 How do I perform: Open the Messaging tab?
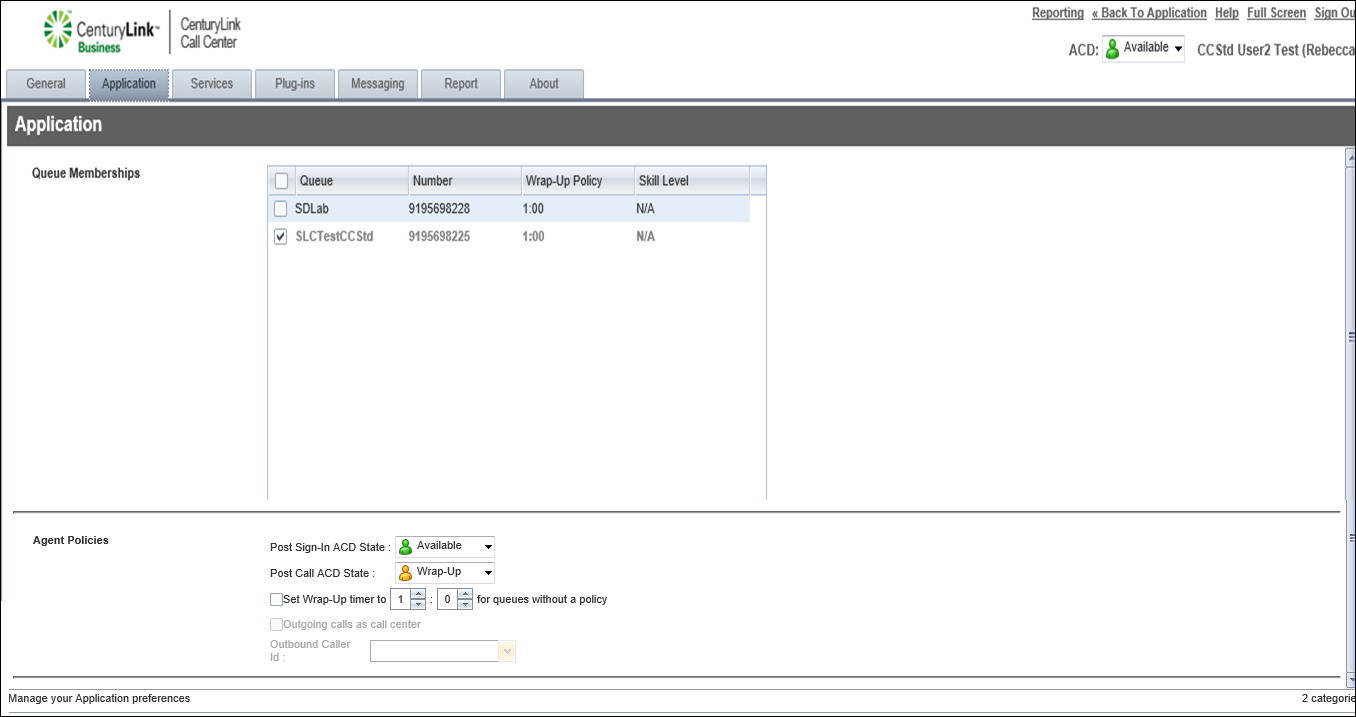point(378,84)
